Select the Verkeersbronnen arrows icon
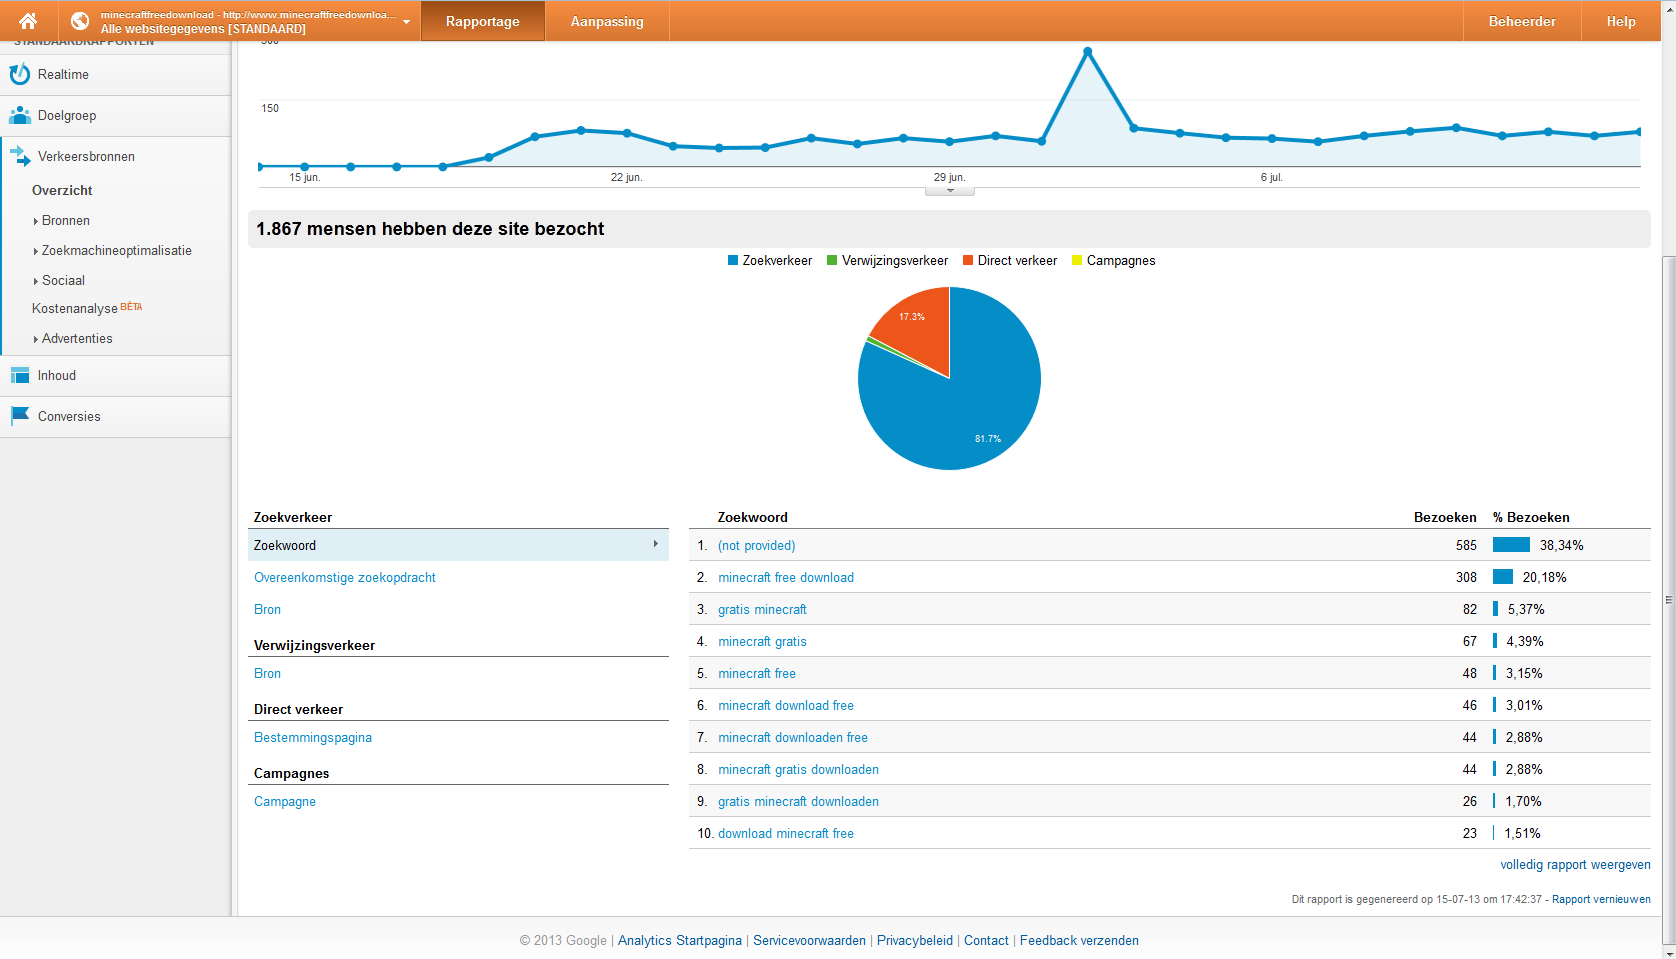Screen dimensions: 1676x959 (20, 156)
